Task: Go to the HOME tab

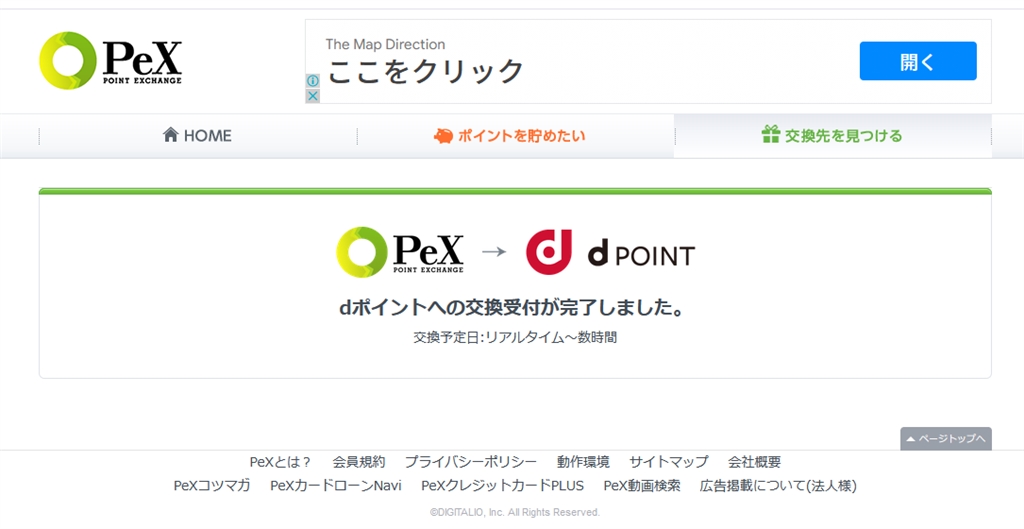Action: pos(197,136)
